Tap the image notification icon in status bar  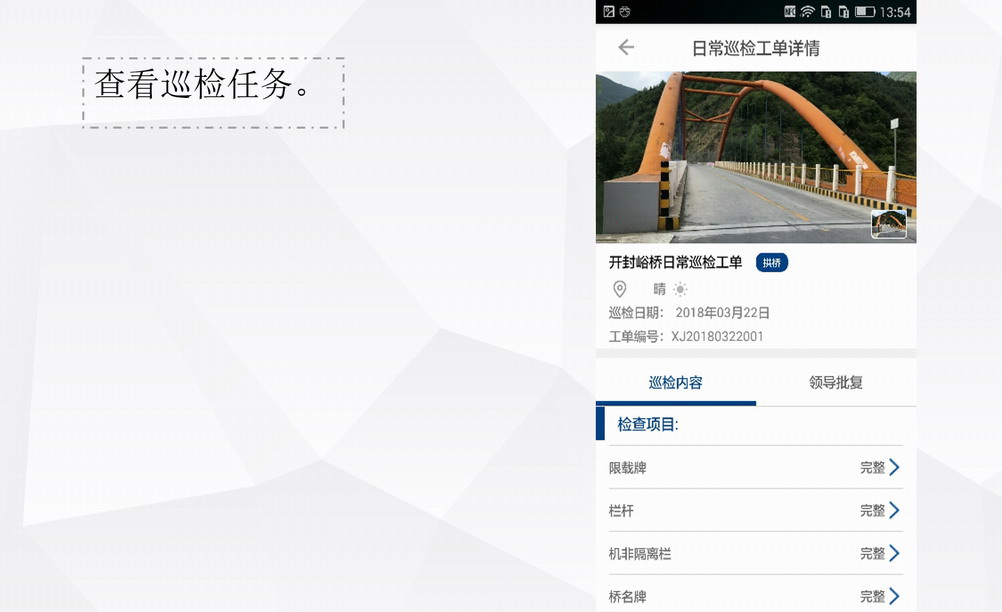(609, 11)
